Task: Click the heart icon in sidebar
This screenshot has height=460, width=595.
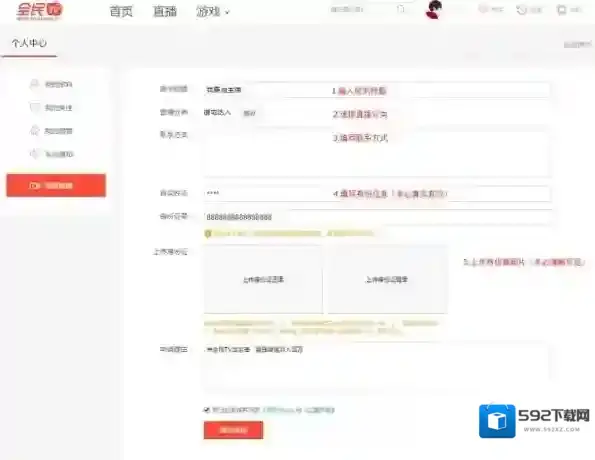Action: click(35, 107)
